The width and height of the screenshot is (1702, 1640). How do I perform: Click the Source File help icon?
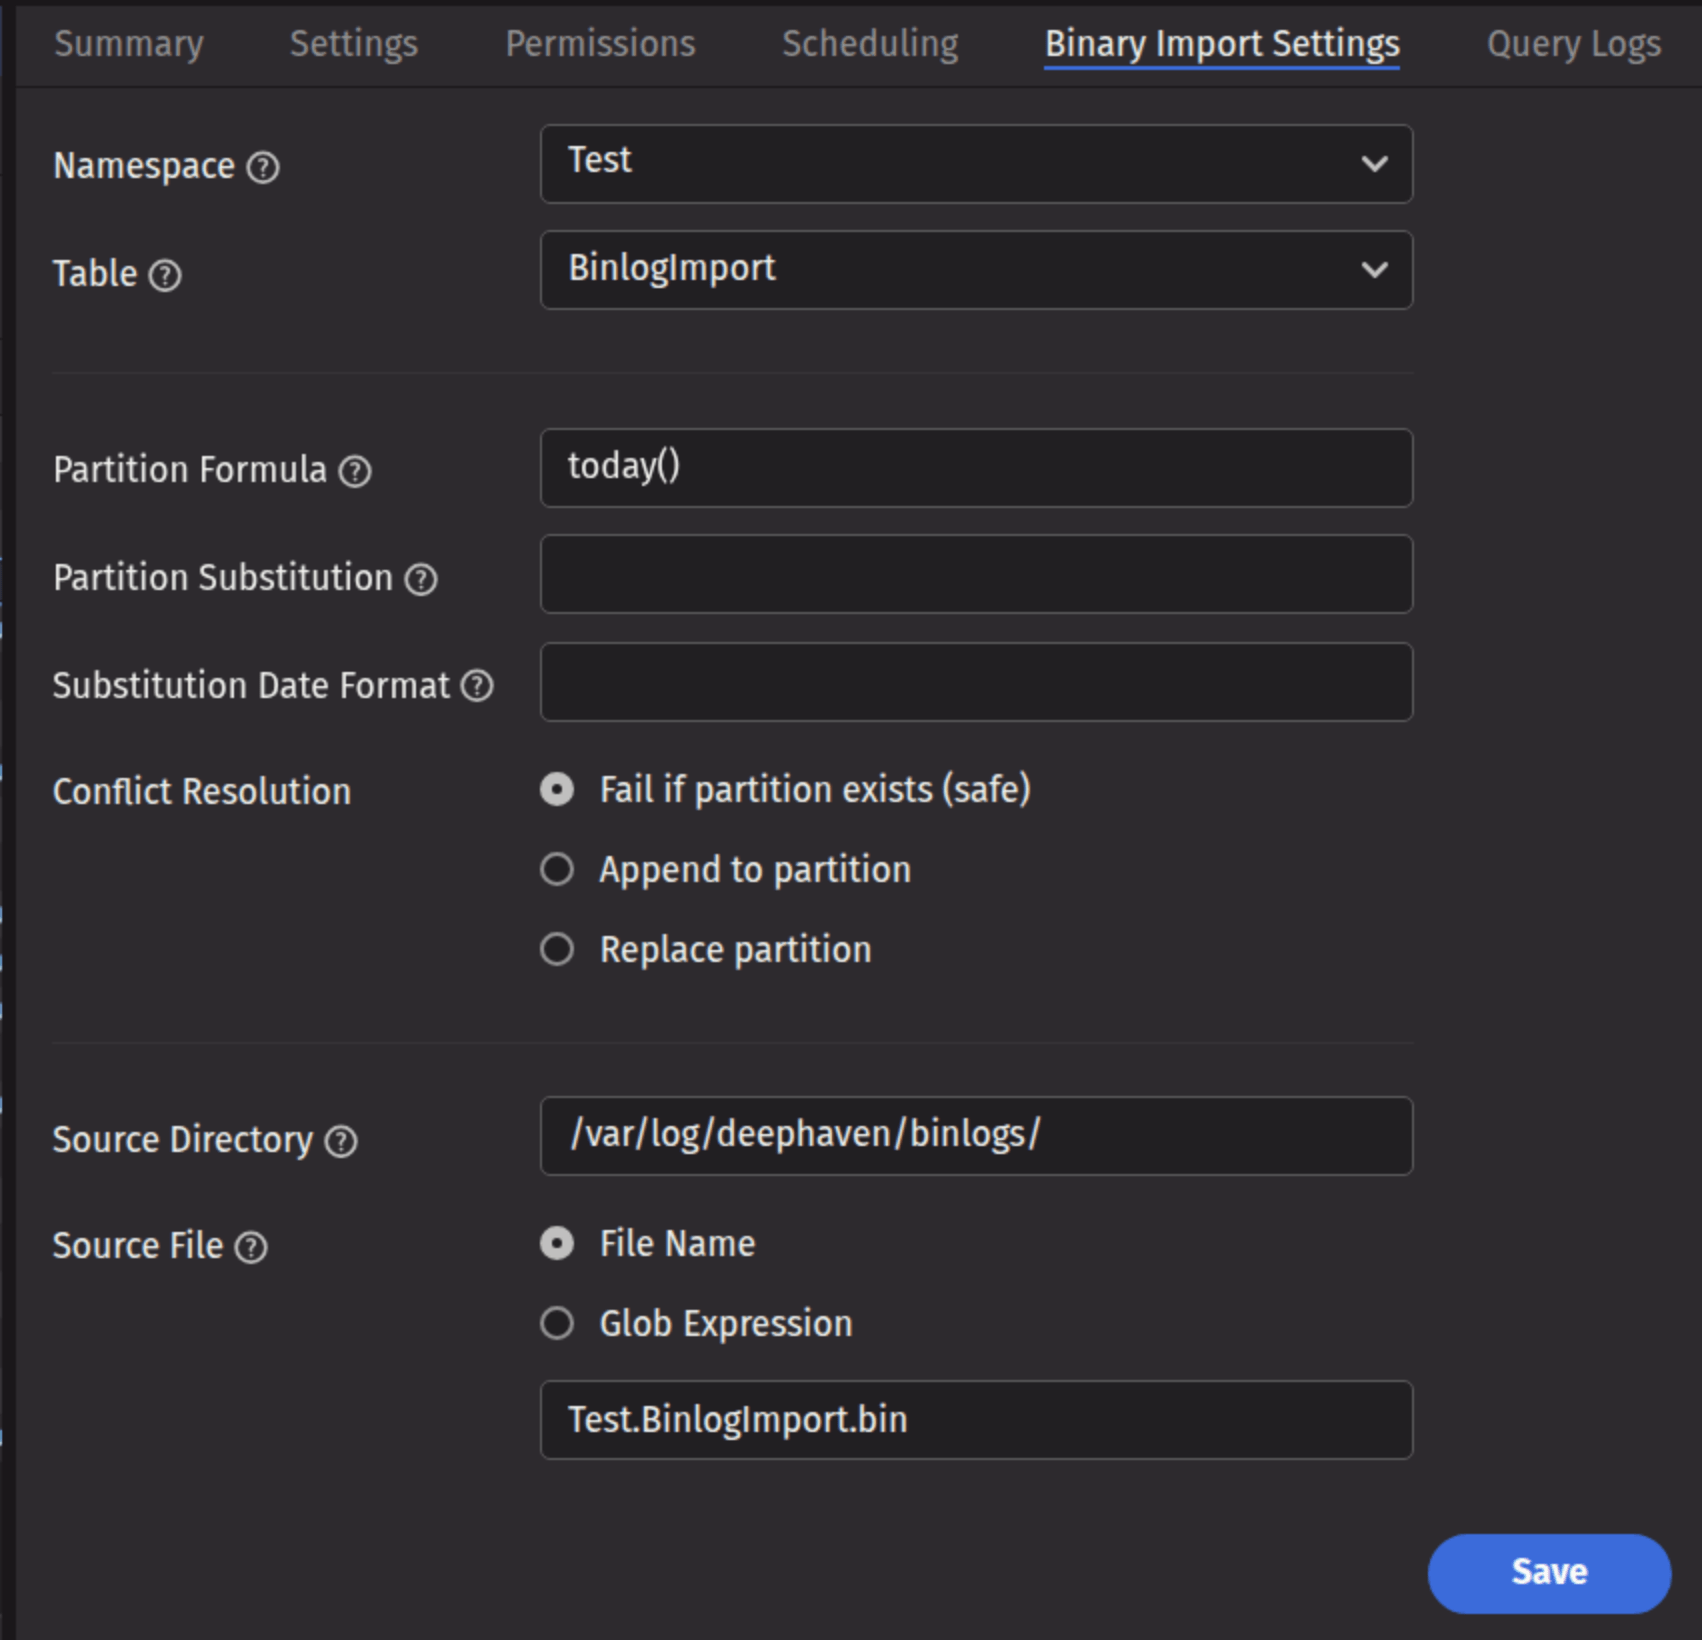251,1247
